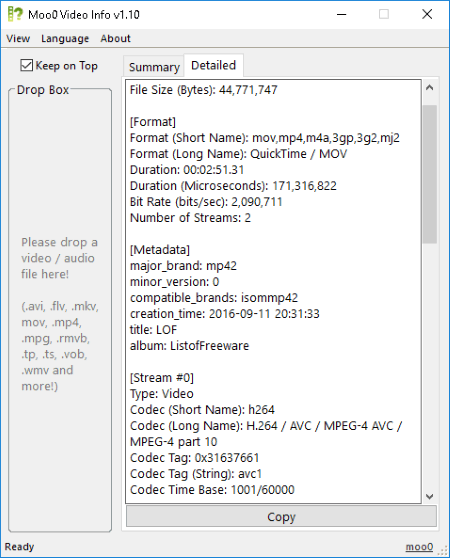This screenshot has width=450, height=558.
Task: Minimize the Moo0 Video Info window
Action: pyautogui.click(x=342, y=15)
